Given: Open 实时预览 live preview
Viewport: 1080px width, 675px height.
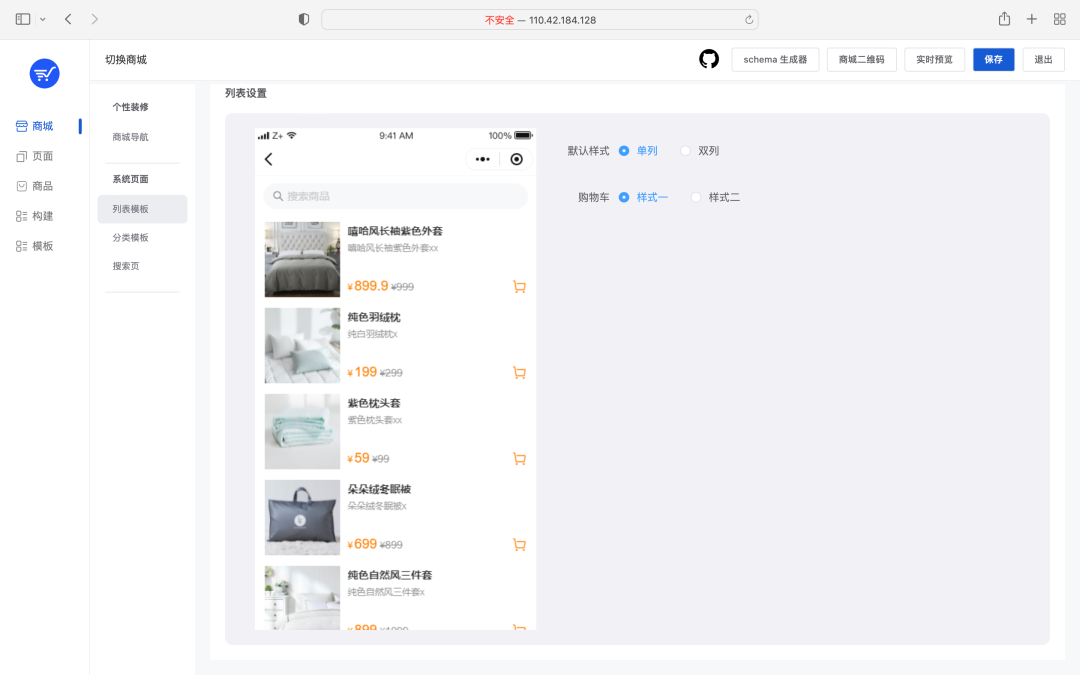Looking at the screenshot, I should pyautogui.click(x=935, y=60).
